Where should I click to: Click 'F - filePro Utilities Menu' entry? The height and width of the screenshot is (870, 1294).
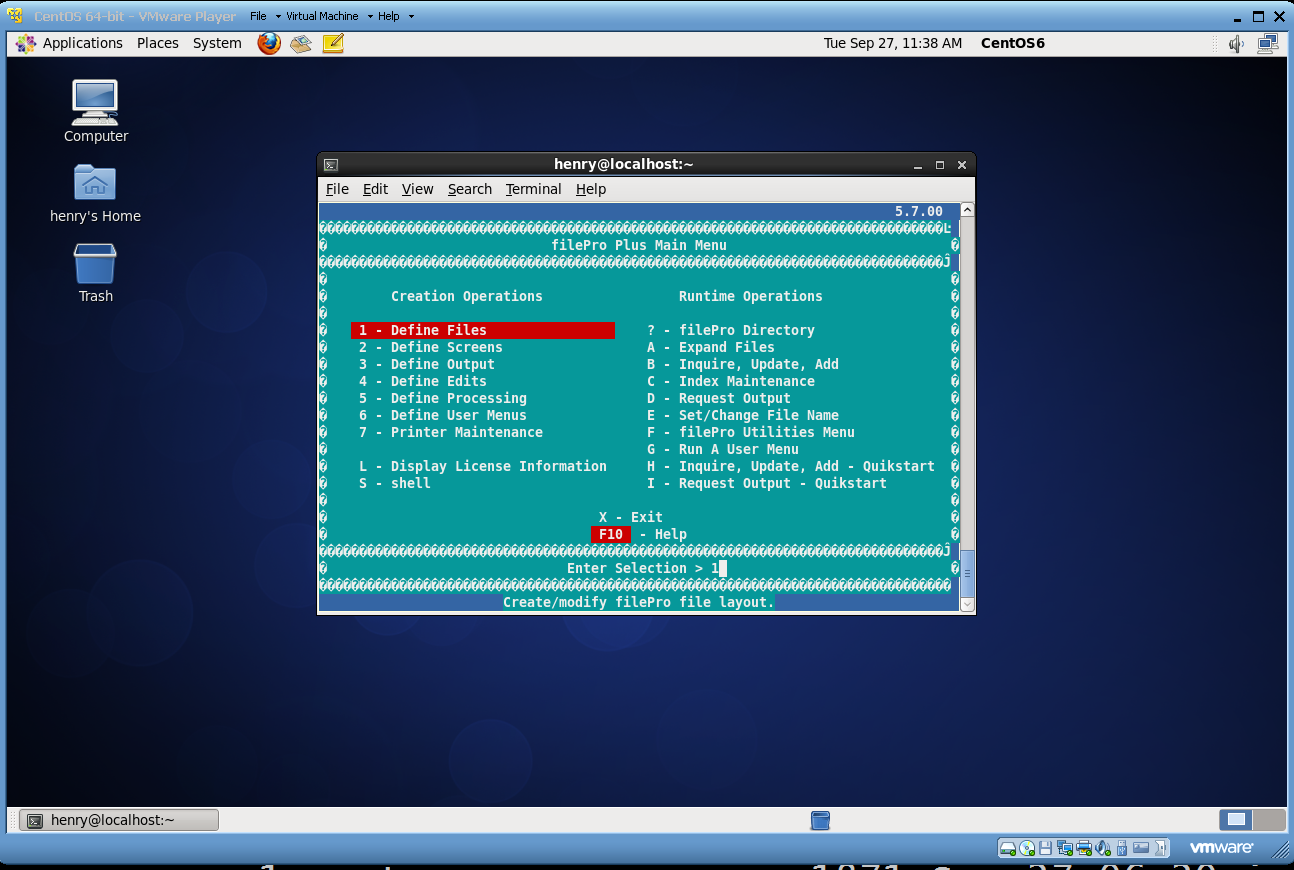tap(751, 432)
